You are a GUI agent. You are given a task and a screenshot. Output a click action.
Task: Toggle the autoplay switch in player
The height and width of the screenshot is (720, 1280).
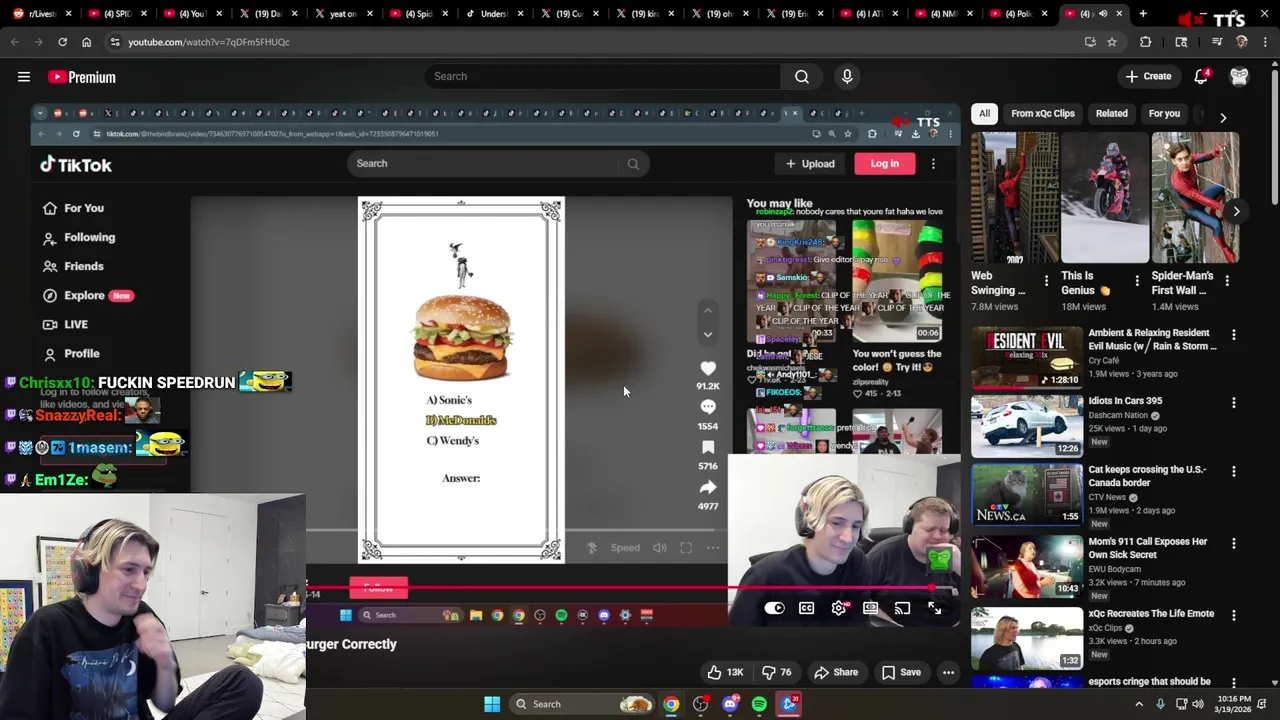[x=775, y=608]
